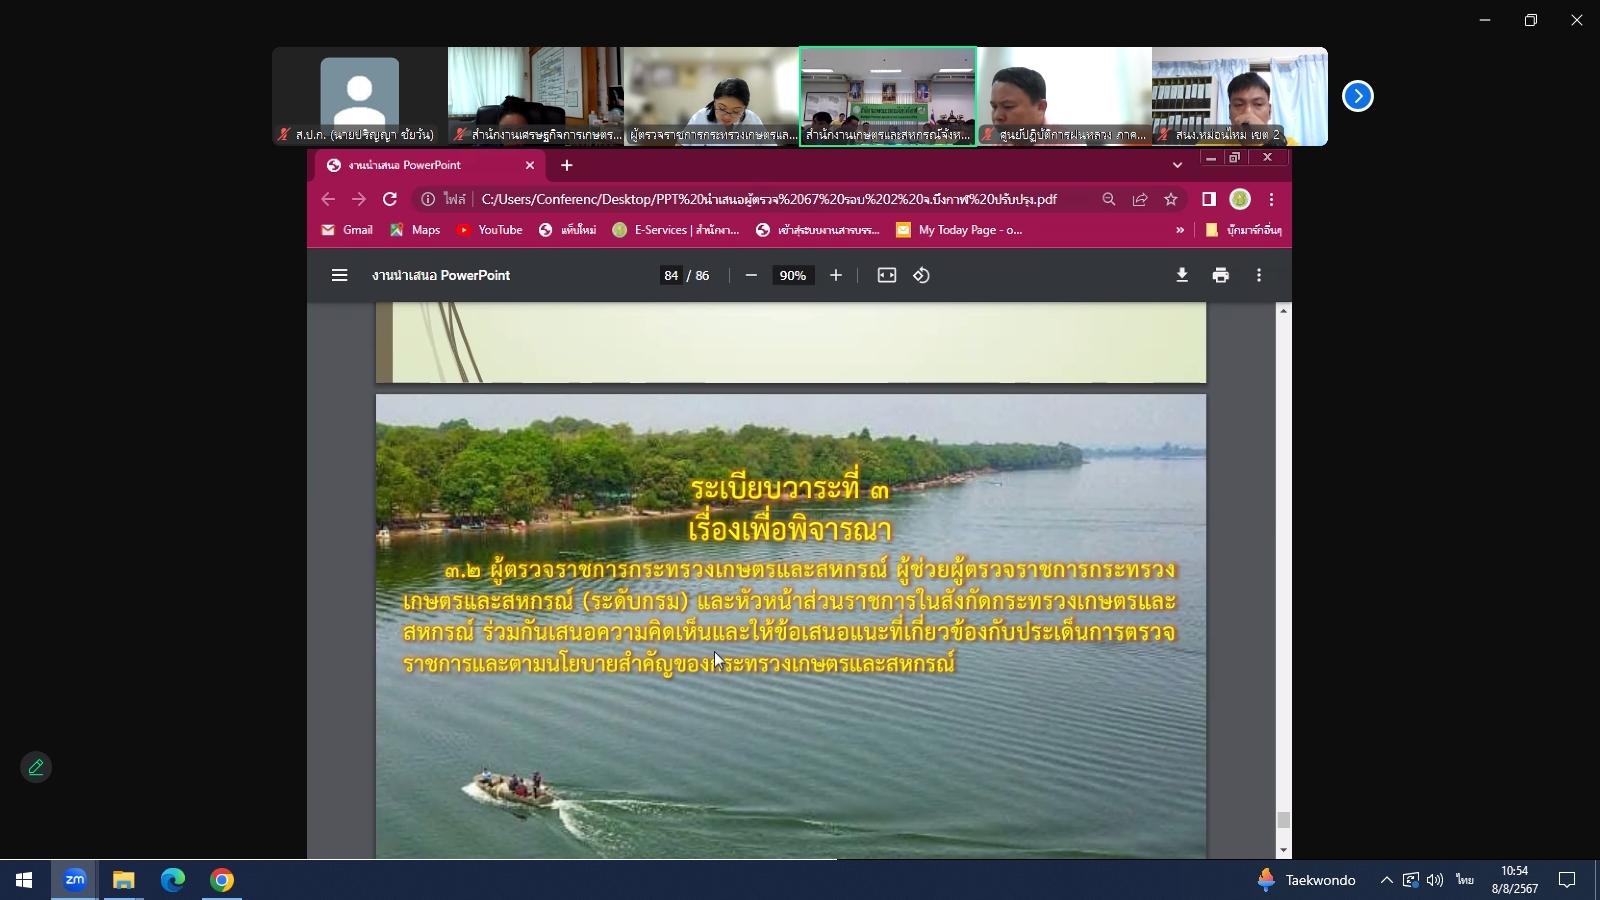Screen dimensions: 1600x900
Task: Click the address bar search zoom icon
Action: 1109,199
